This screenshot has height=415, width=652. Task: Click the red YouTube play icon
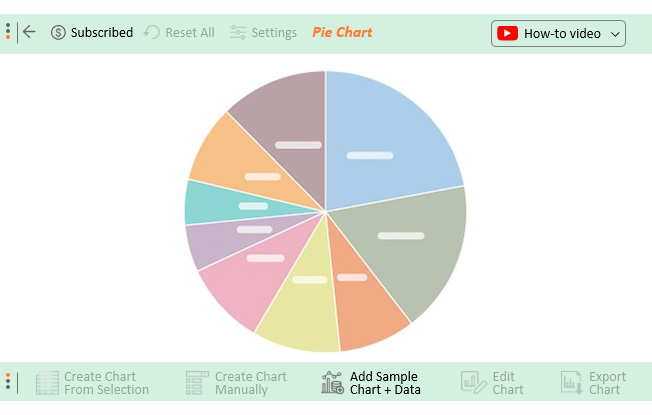coord(507,33)
